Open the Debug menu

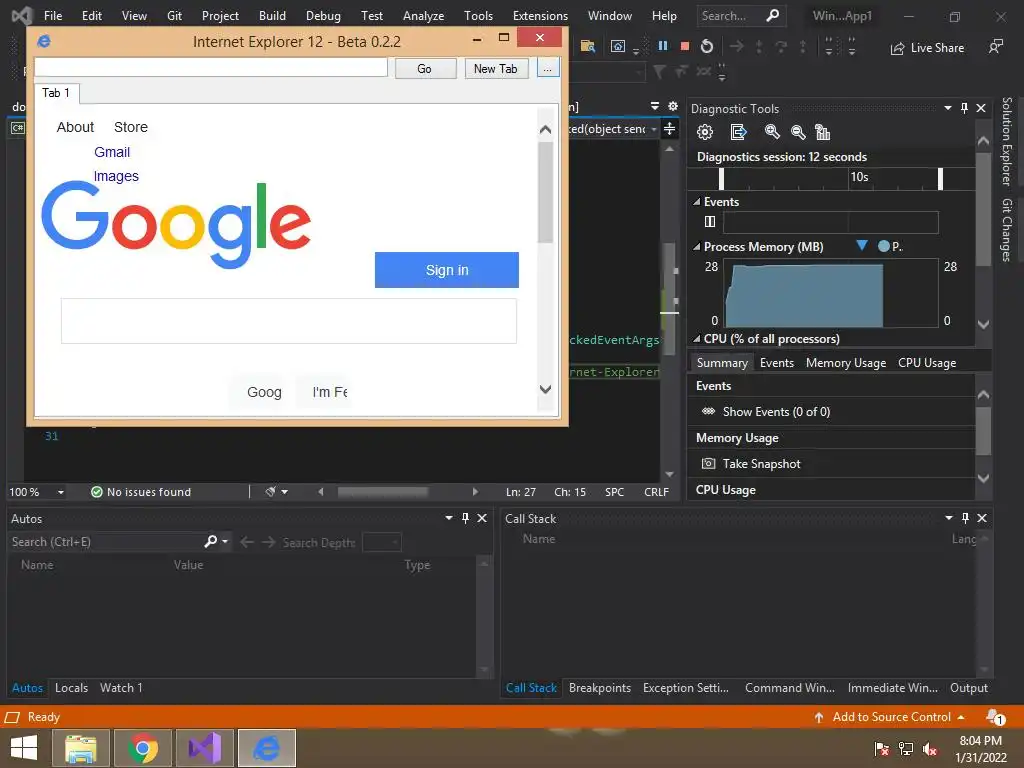click(323, 16)
